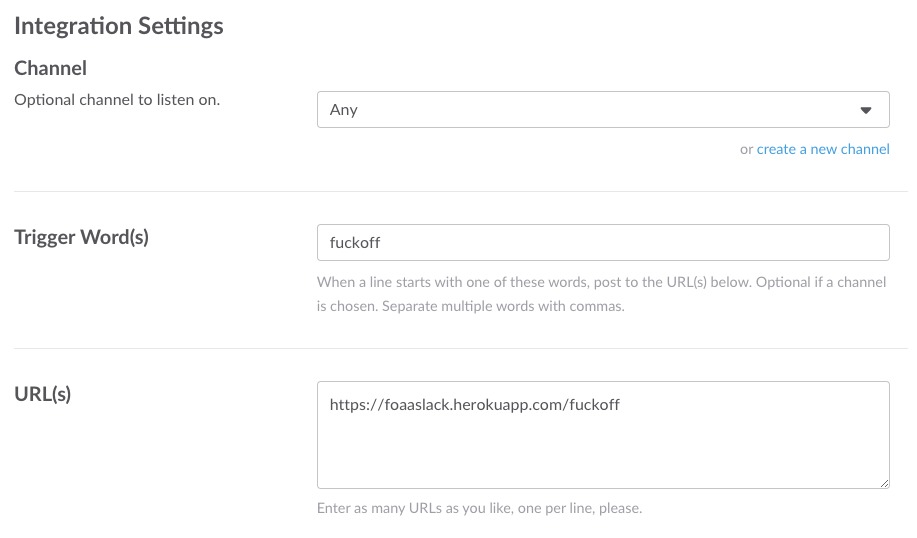Click the "URL(s)" field label
Screen dimensions: 917x538
(x=43, y=393)
